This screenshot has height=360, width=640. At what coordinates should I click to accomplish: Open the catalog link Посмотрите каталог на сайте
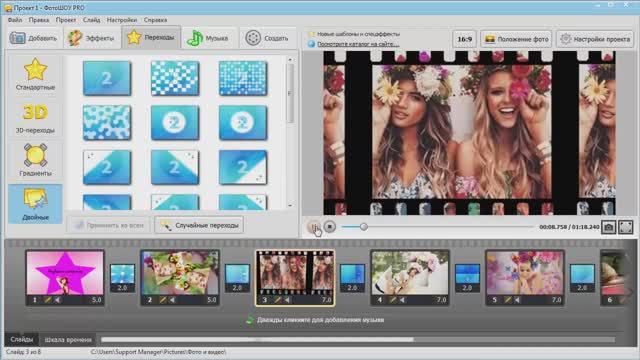point(358,44)
